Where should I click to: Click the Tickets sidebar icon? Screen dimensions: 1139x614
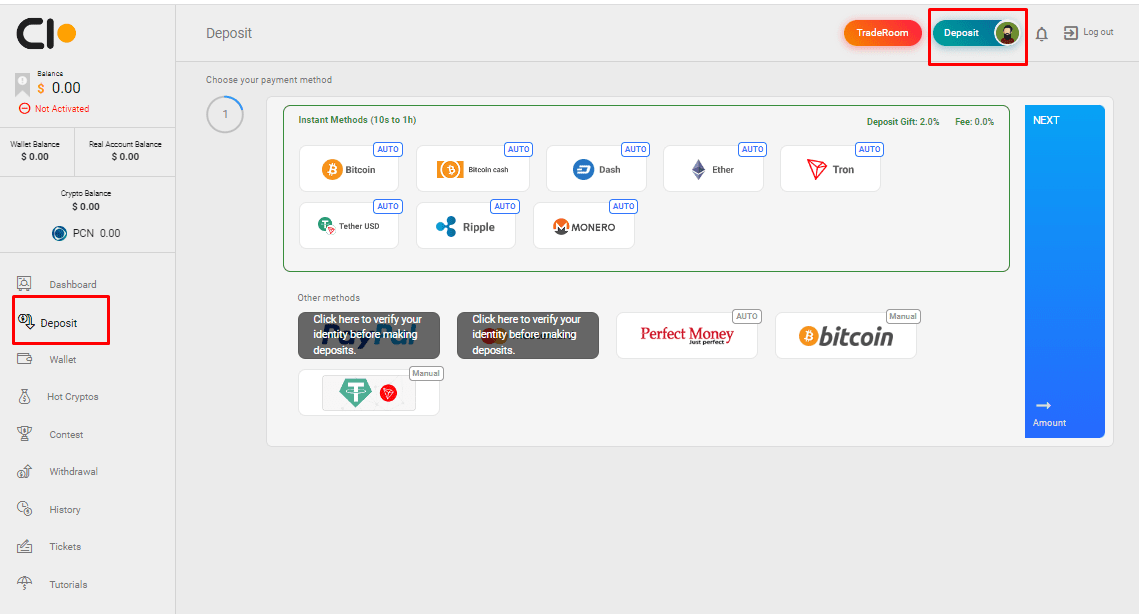tap(24, 546)
